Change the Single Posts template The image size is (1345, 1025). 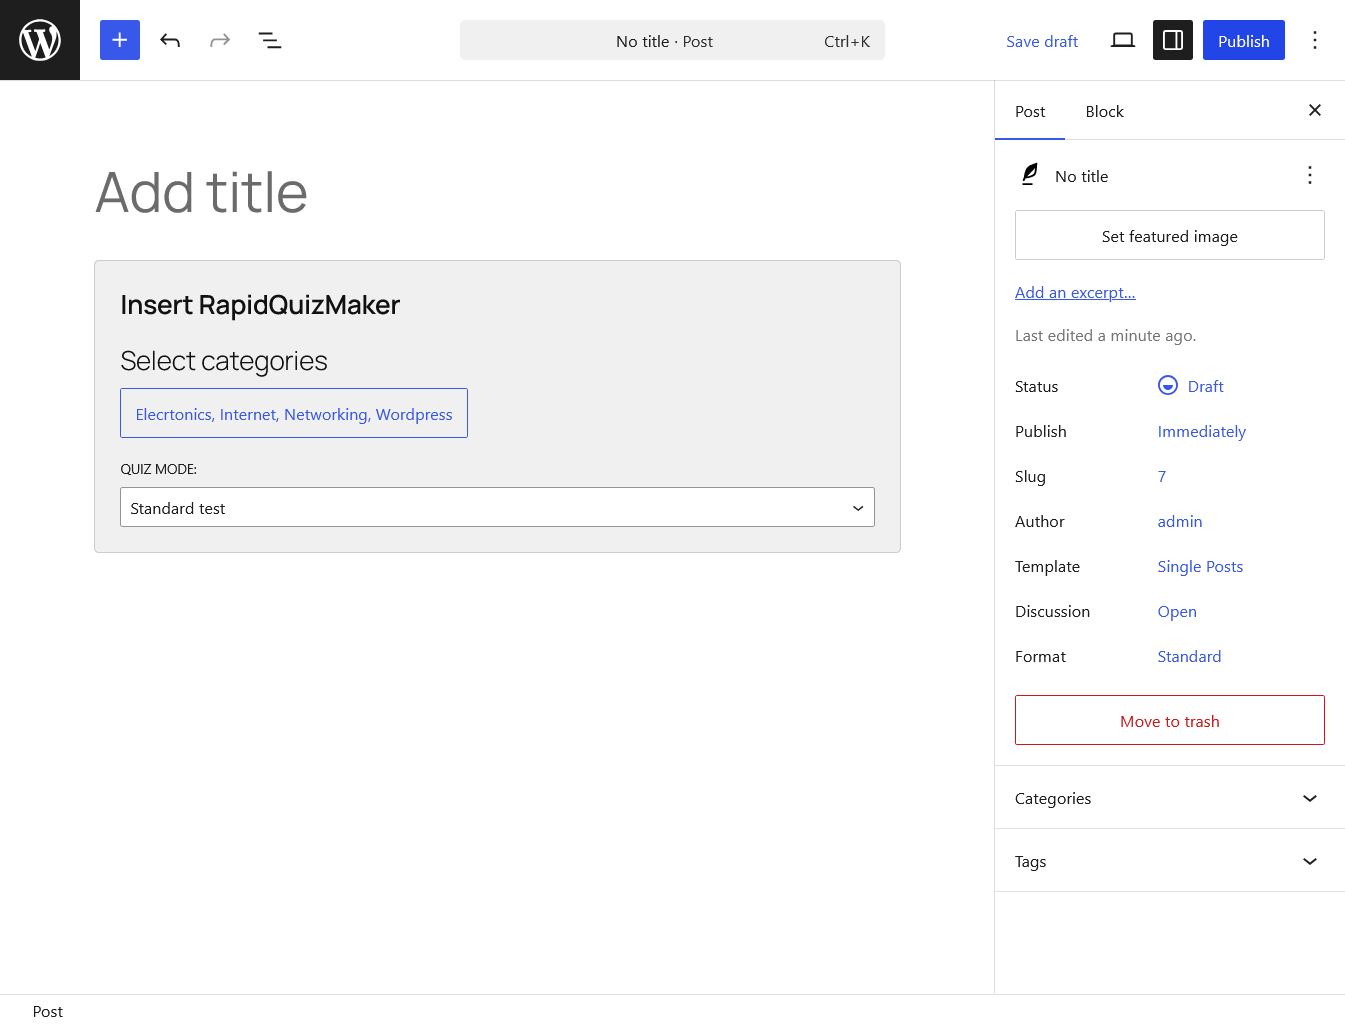[1200, 566]
